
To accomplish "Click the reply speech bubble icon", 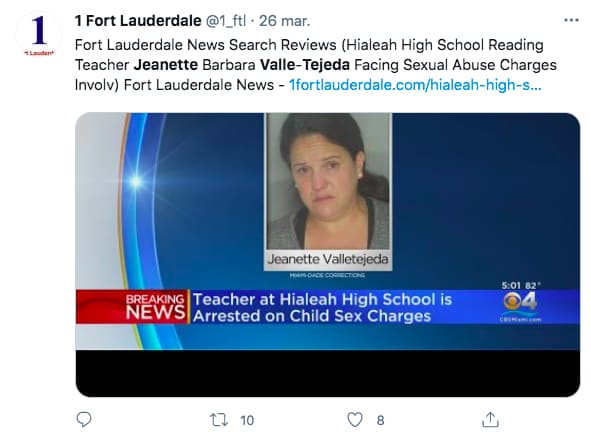I will pos(84,419).
